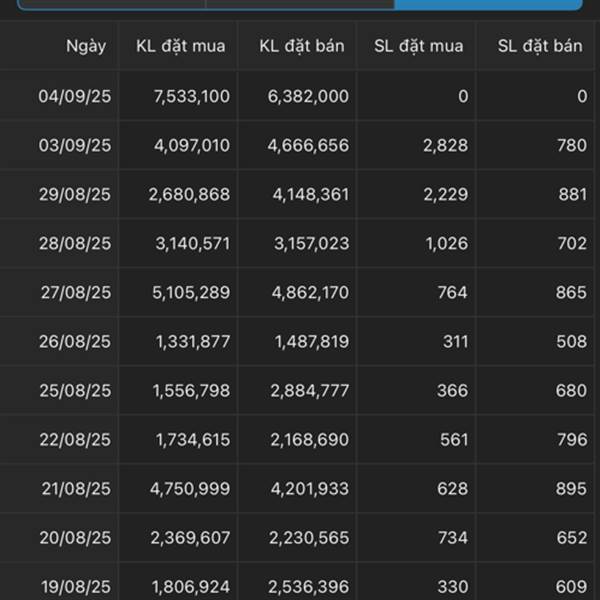Click the SL đặt mua header
This screenshot has height=600, width=600.
tap(419, 46)
